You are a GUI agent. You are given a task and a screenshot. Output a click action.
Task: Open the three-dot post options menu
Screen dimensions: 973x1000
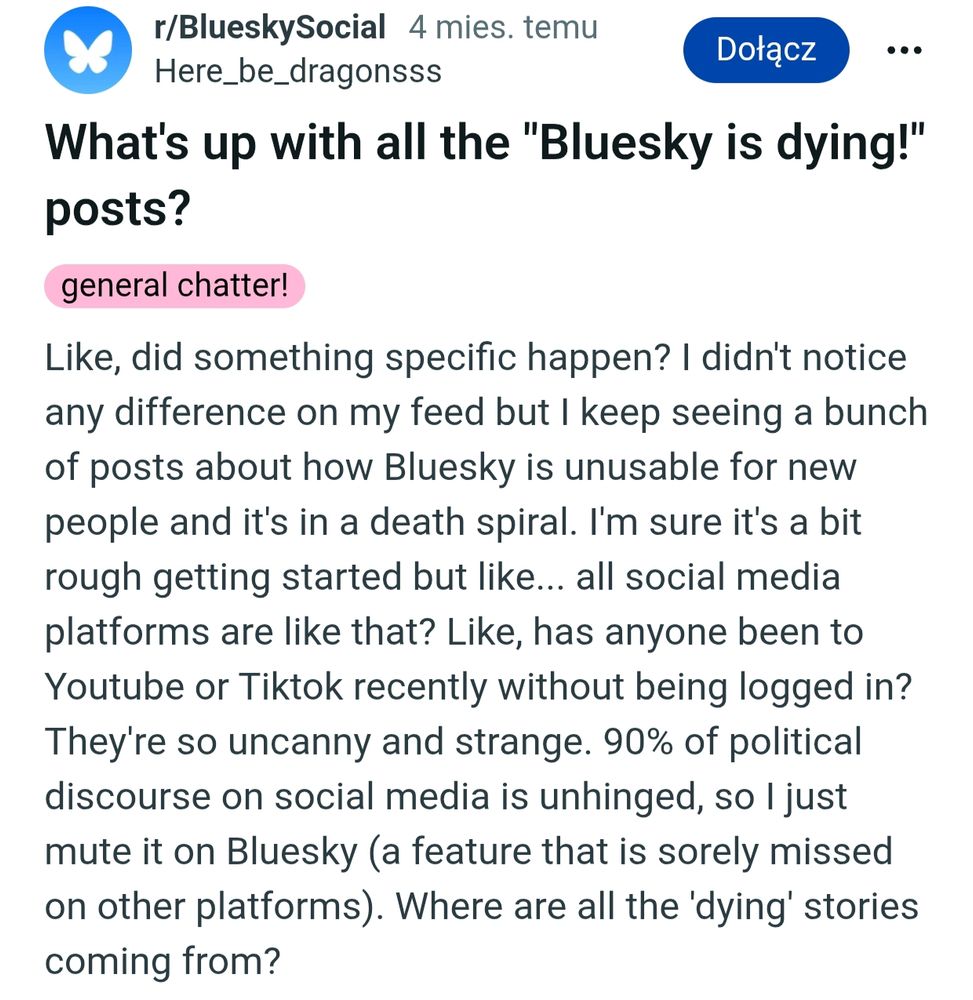(903, 51)
